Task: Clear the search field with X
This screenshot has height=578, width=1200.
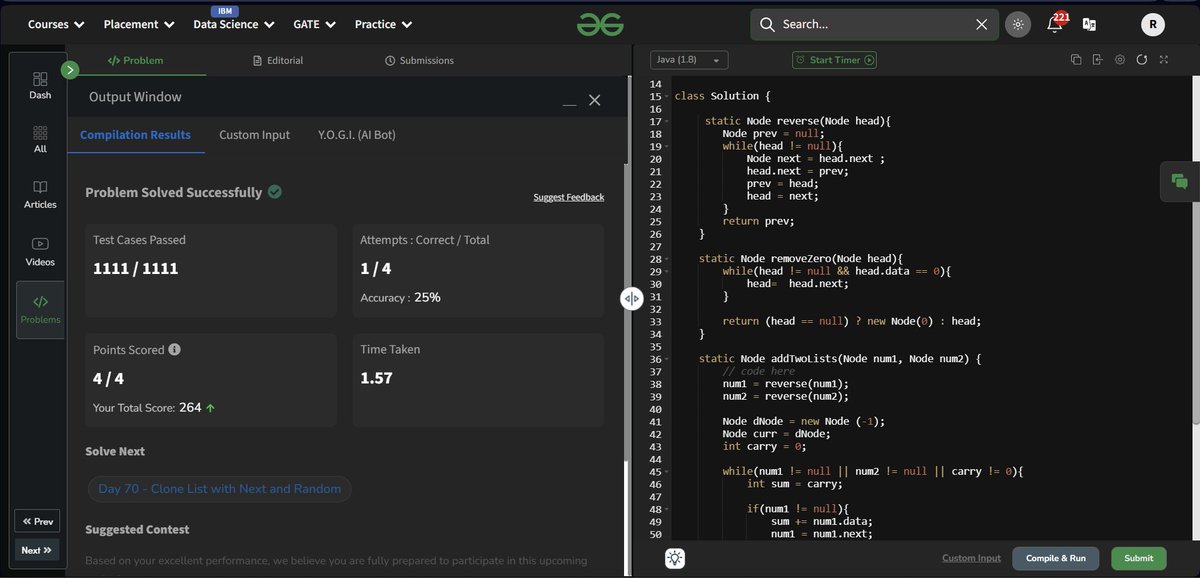Action: pyautogui.click(x=981, y=25)
